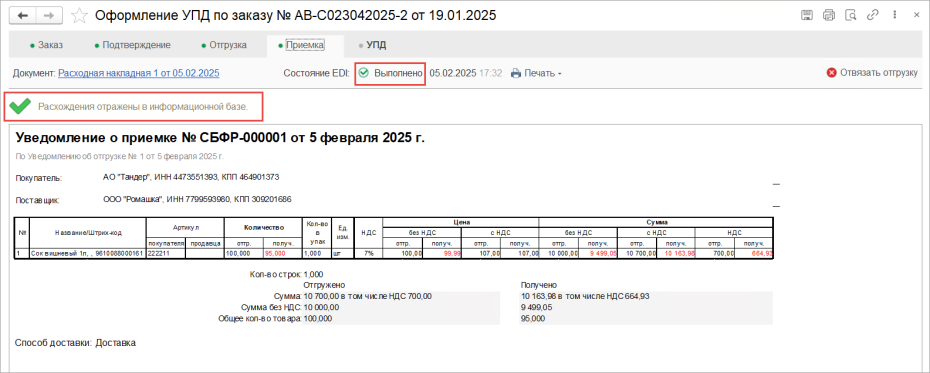Go forward with the right arrow button
Viewport: 930px width, 373px height.
point(49,16)
